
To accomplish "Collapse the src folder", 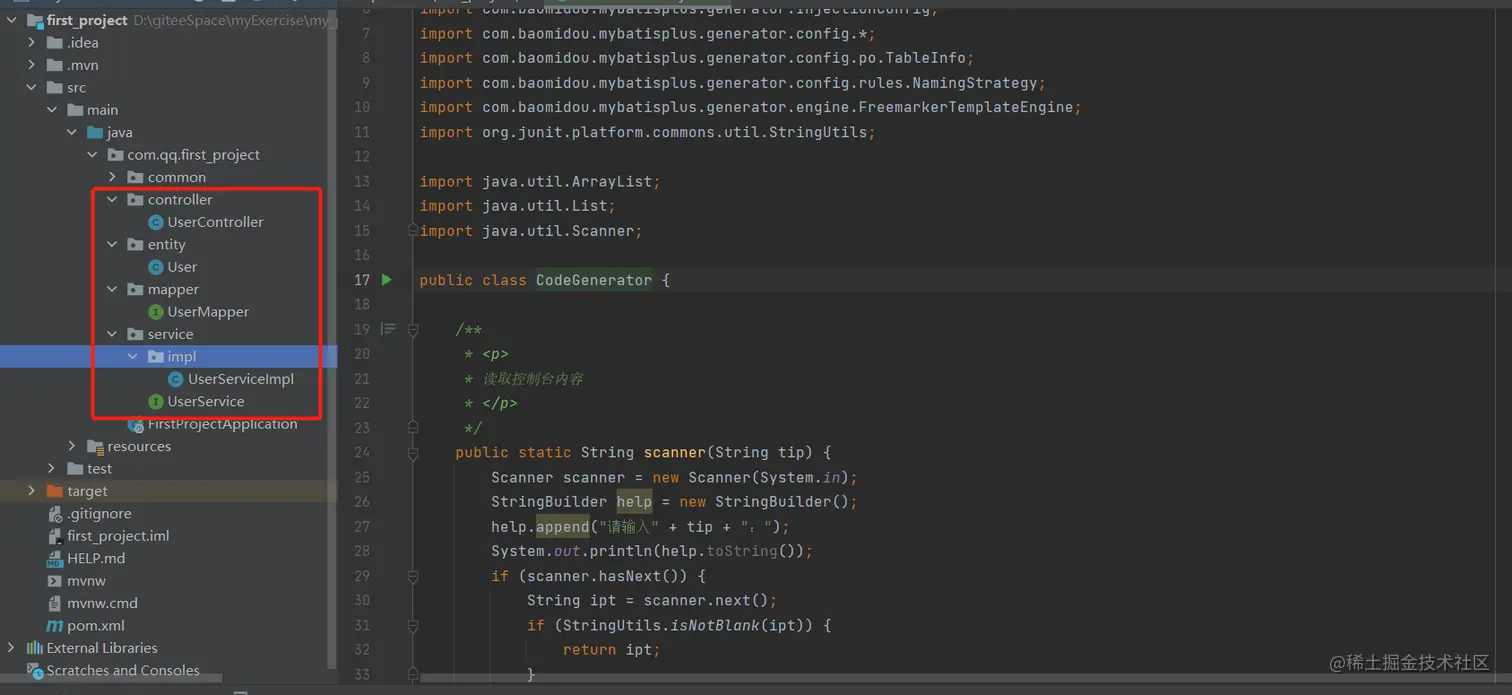I will pos(32,88).
